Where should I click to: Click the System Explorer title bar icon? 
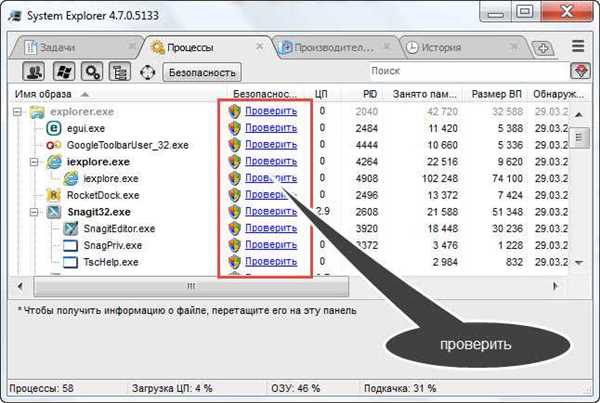(x=15, y=16)
